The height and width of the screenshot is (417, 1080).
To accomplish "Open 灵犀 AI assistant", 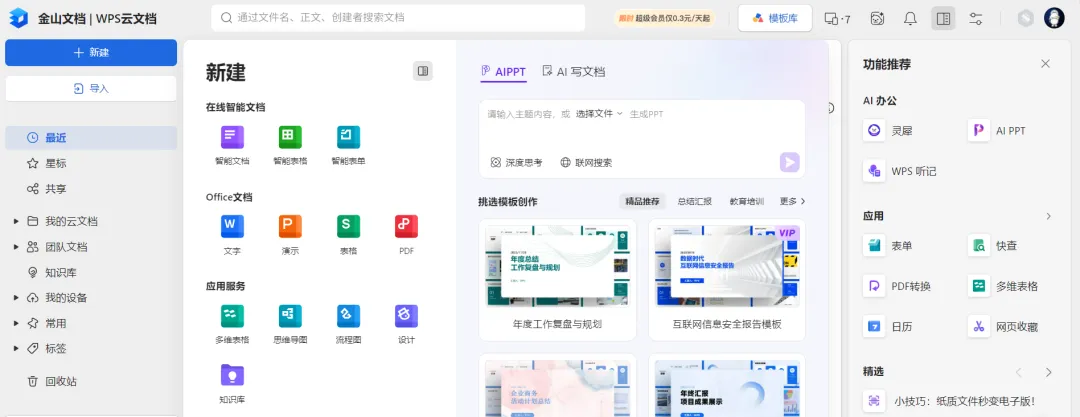I will click(x=889, y=130).
